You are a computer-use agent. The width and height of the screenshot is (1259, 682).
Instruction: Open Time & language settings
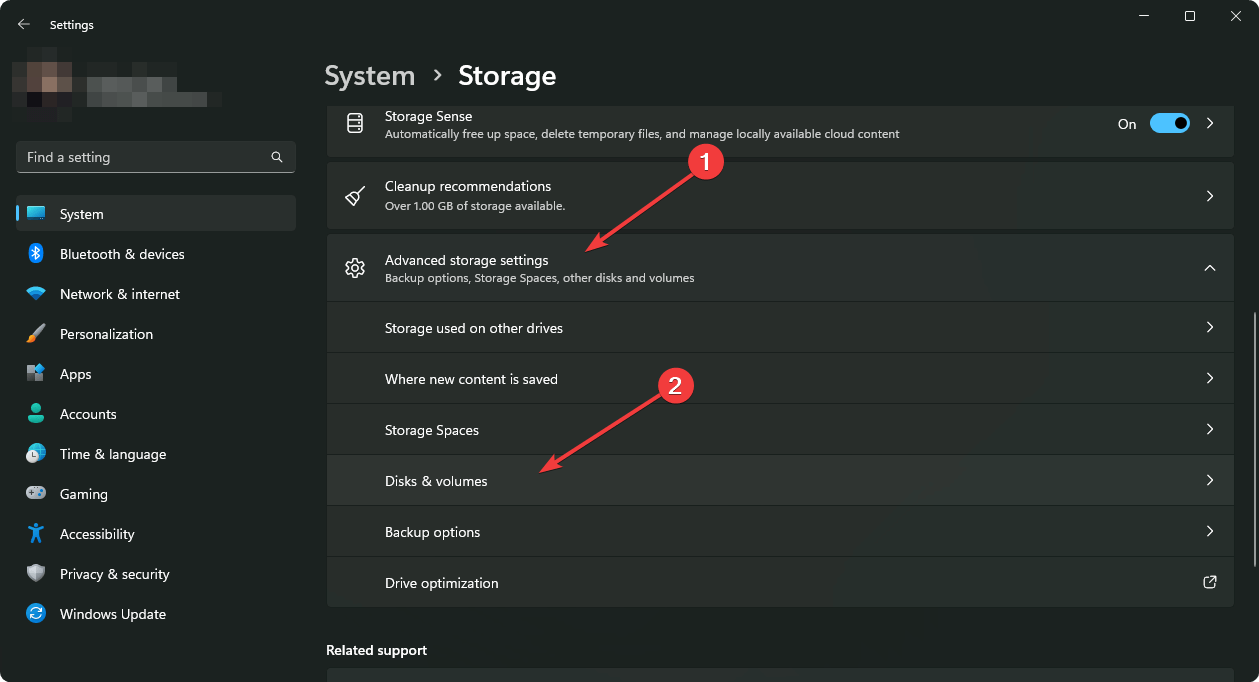pos(156,454)
